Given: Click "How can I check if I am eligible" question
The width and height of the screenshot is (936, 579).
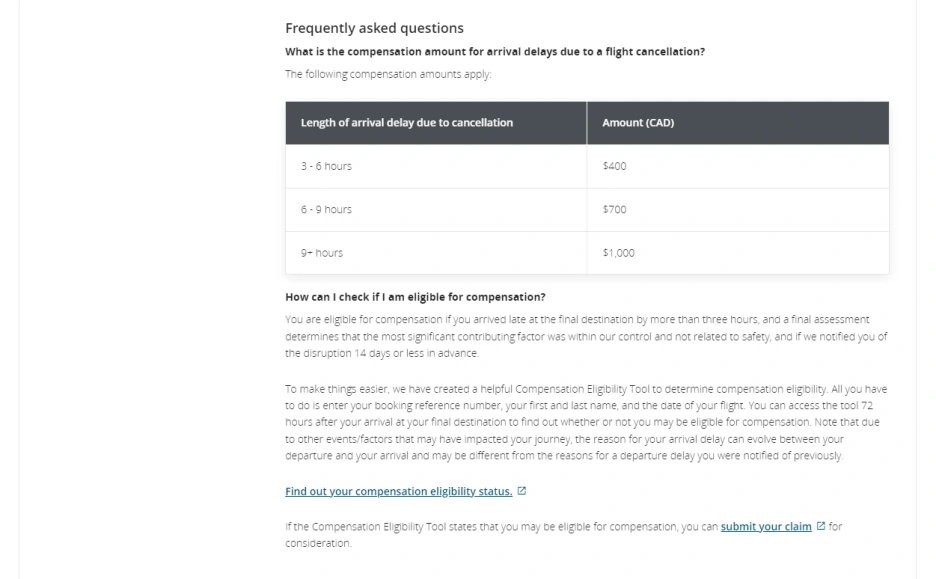Looking at the screenshot, I should click(415, 297).
